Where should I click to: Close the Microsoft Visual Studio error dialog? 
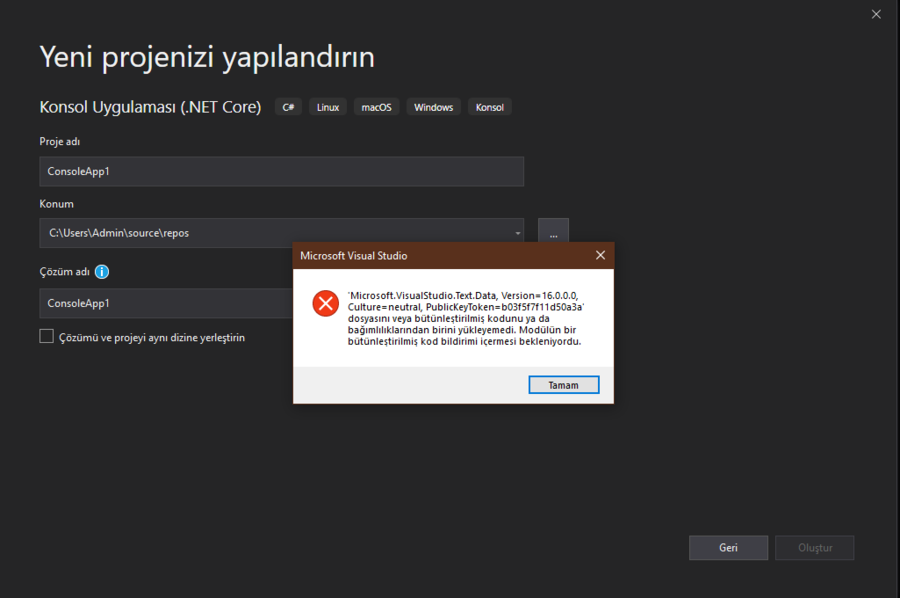(x=600, y=255)
